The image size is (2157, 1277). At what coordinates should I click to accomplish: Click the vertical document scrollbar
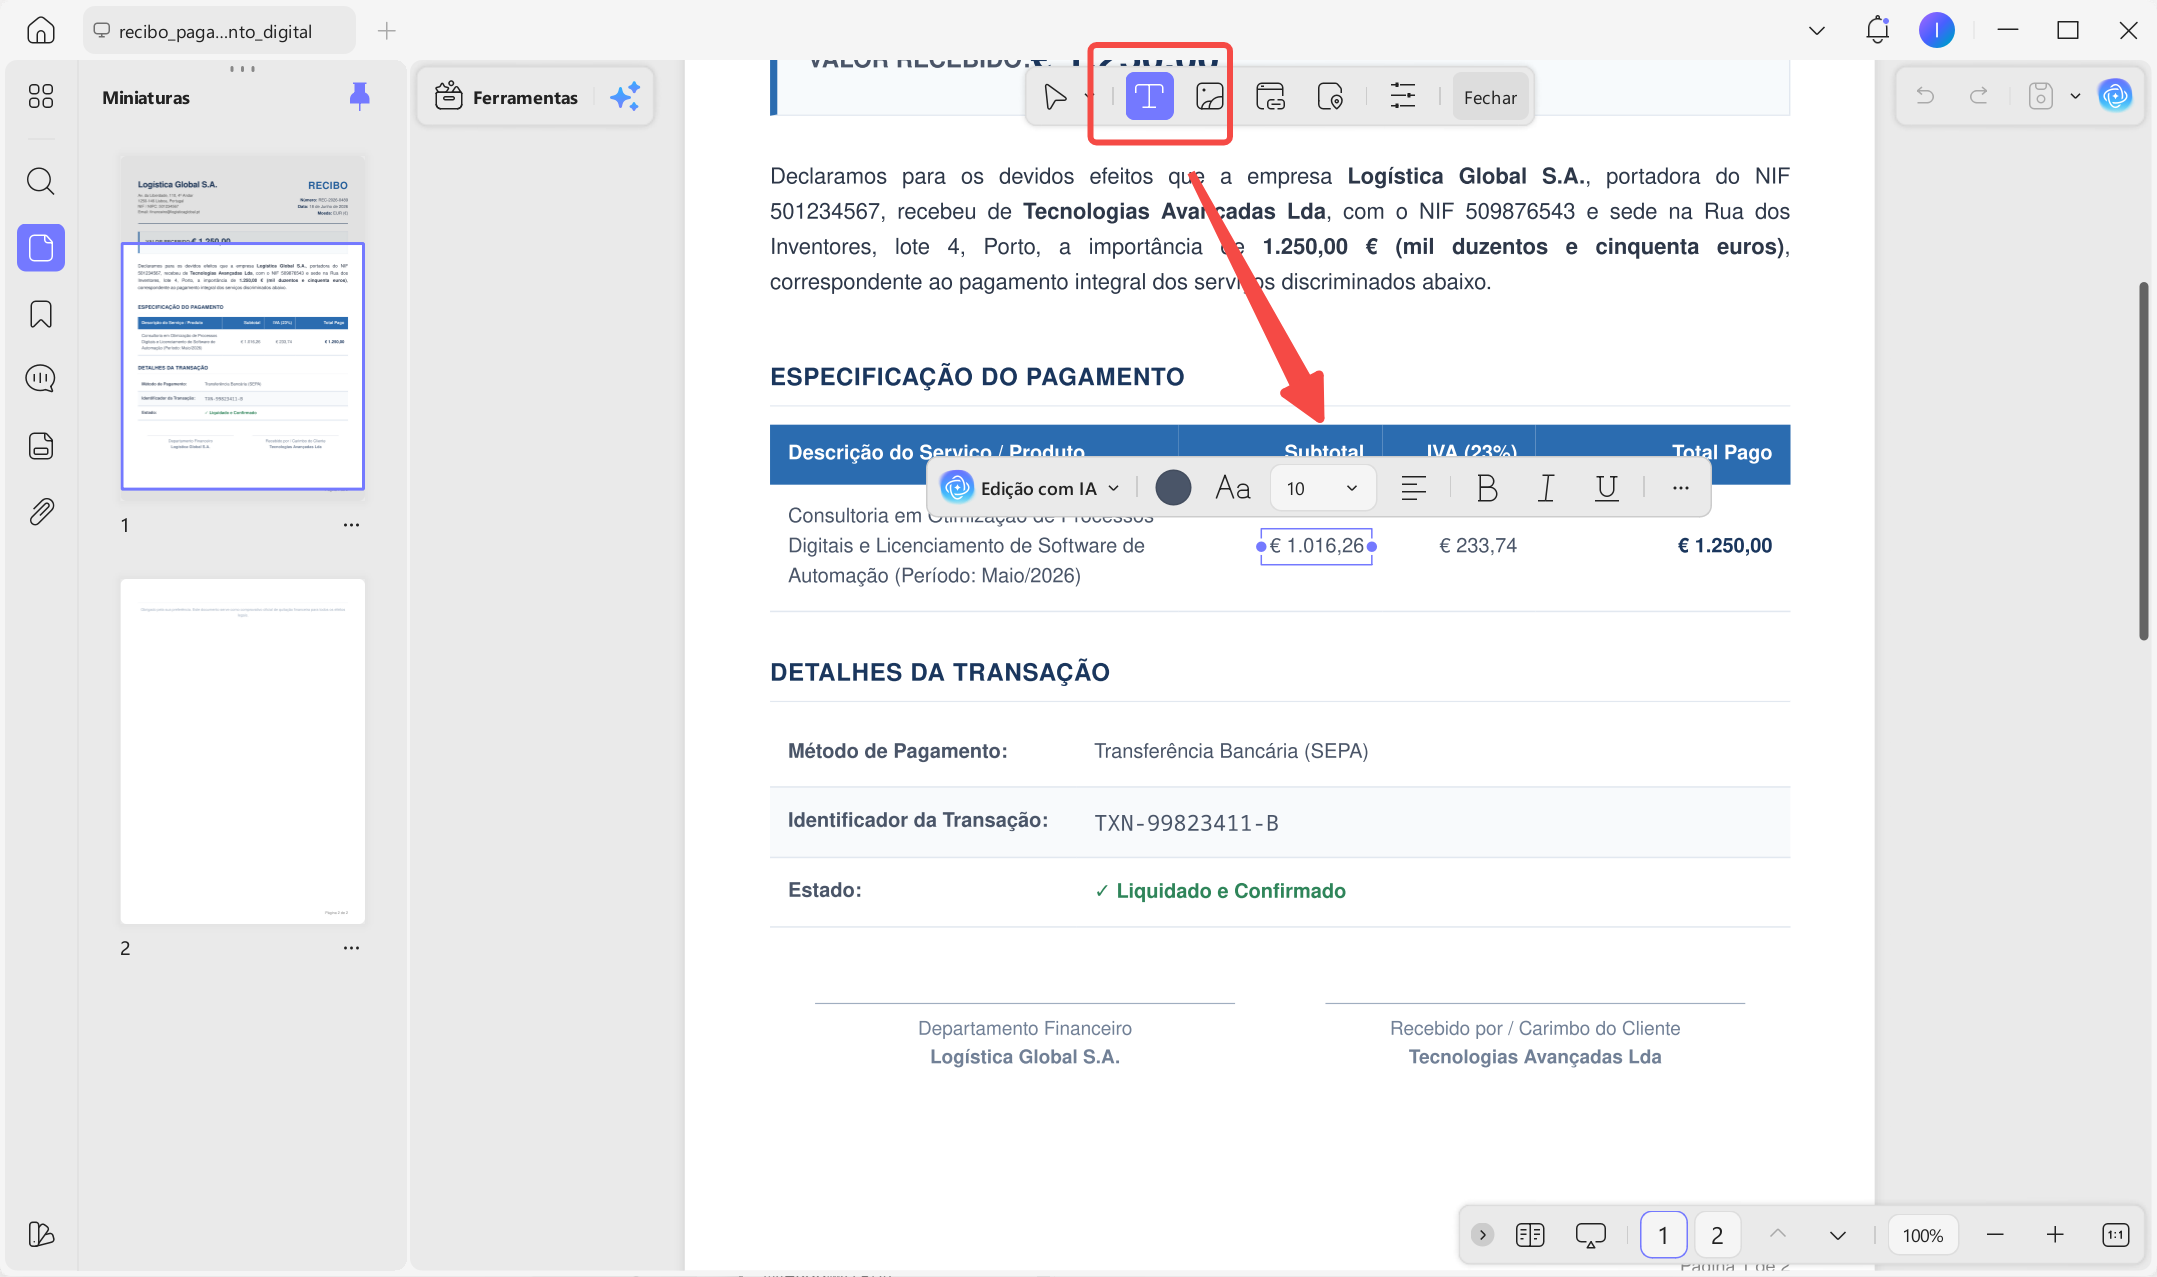[2143, 460]
